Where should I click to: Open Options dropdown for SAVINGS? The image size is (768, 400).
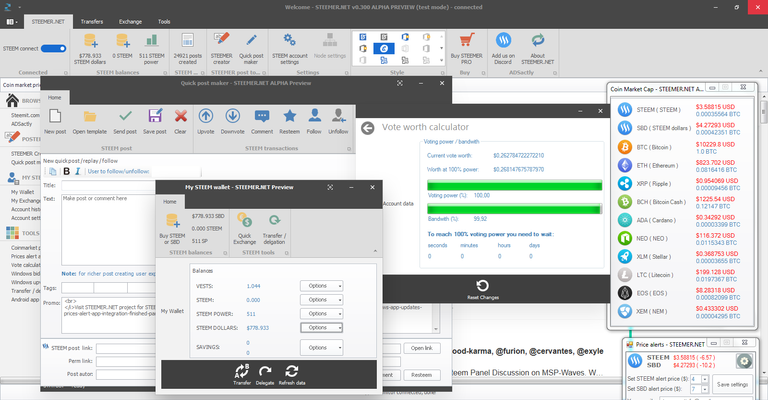[x=321, y=348]
